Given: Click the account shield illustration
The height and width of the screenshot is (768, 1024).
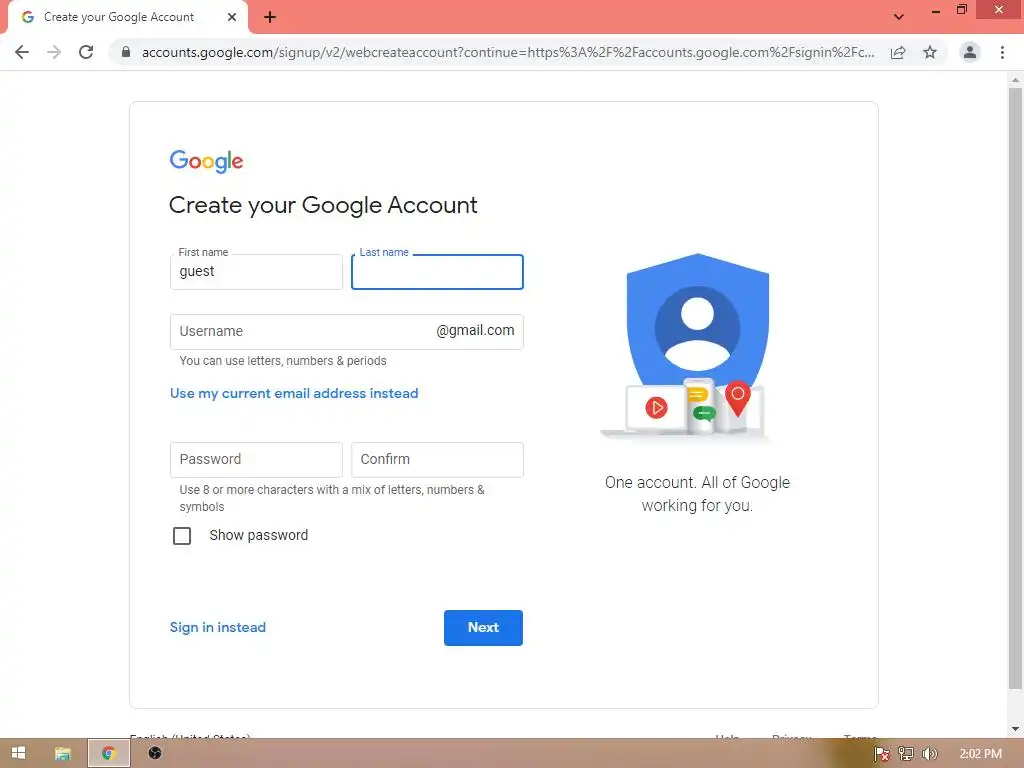Looking at the screenshot, I should 697,347.
